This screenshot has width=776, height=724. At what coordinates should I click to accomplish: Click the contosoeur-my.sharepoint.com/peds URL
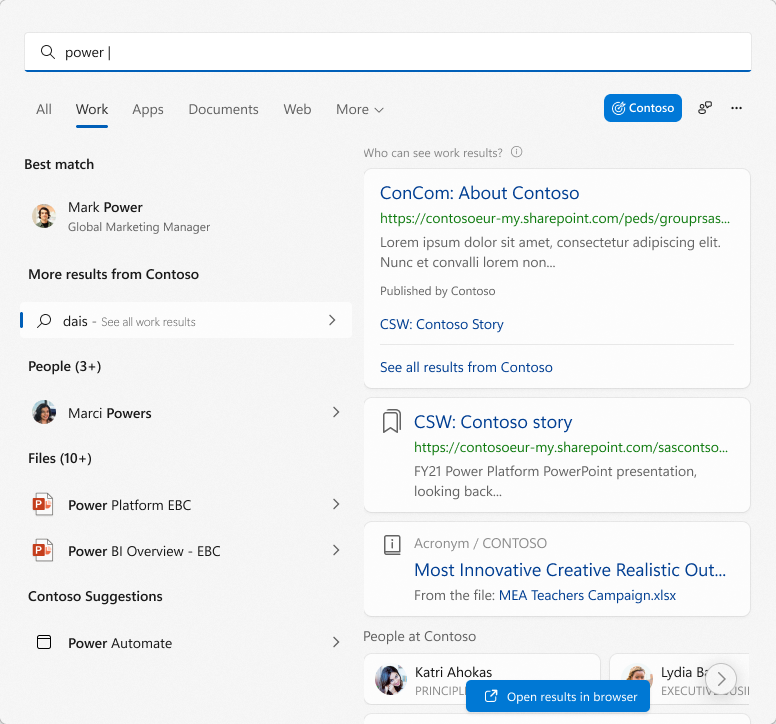tap(555, 218)
